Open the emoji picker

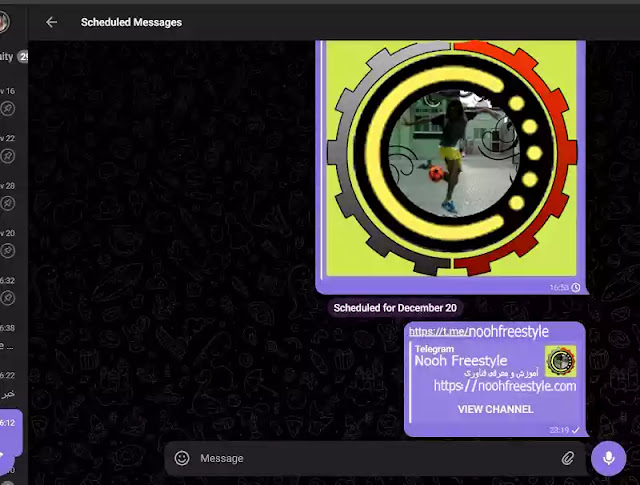click(182, 458)
